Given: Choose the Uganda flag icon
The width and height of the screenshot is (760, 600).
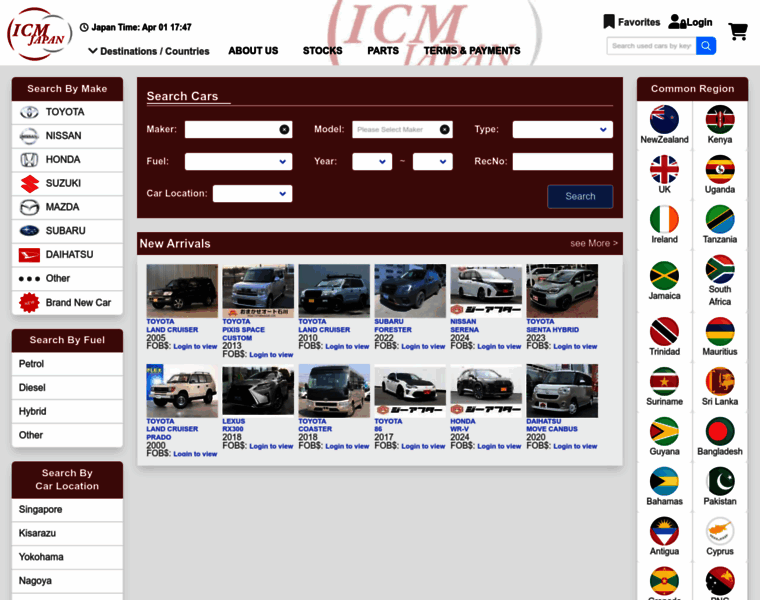Looking at the screenshot, I should click(x=720, y=169).
